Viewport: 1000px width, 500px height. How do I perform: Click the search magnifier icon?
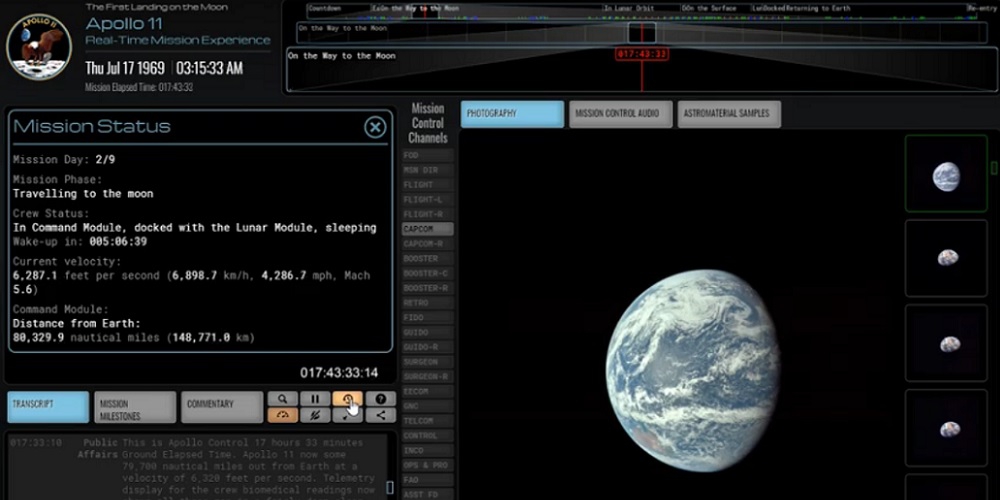[283, 399]
